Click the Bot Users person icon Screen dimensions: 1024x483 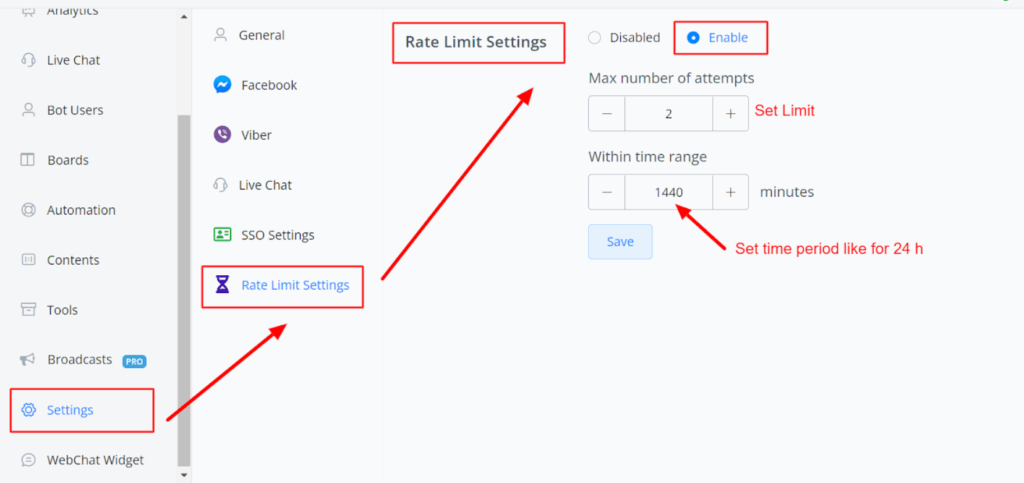click(x=29, y=110)
